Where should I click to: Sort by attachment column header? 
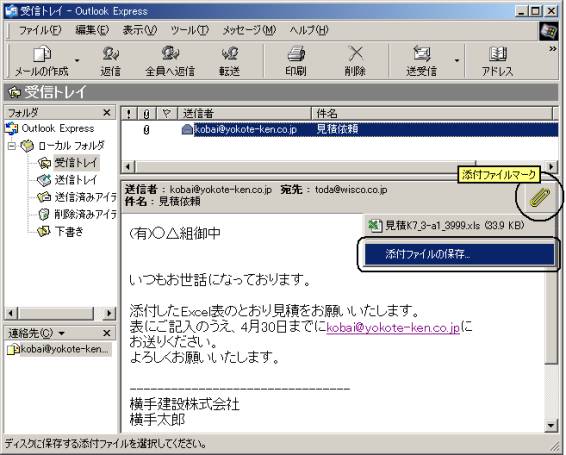click(x=146, y=114)
